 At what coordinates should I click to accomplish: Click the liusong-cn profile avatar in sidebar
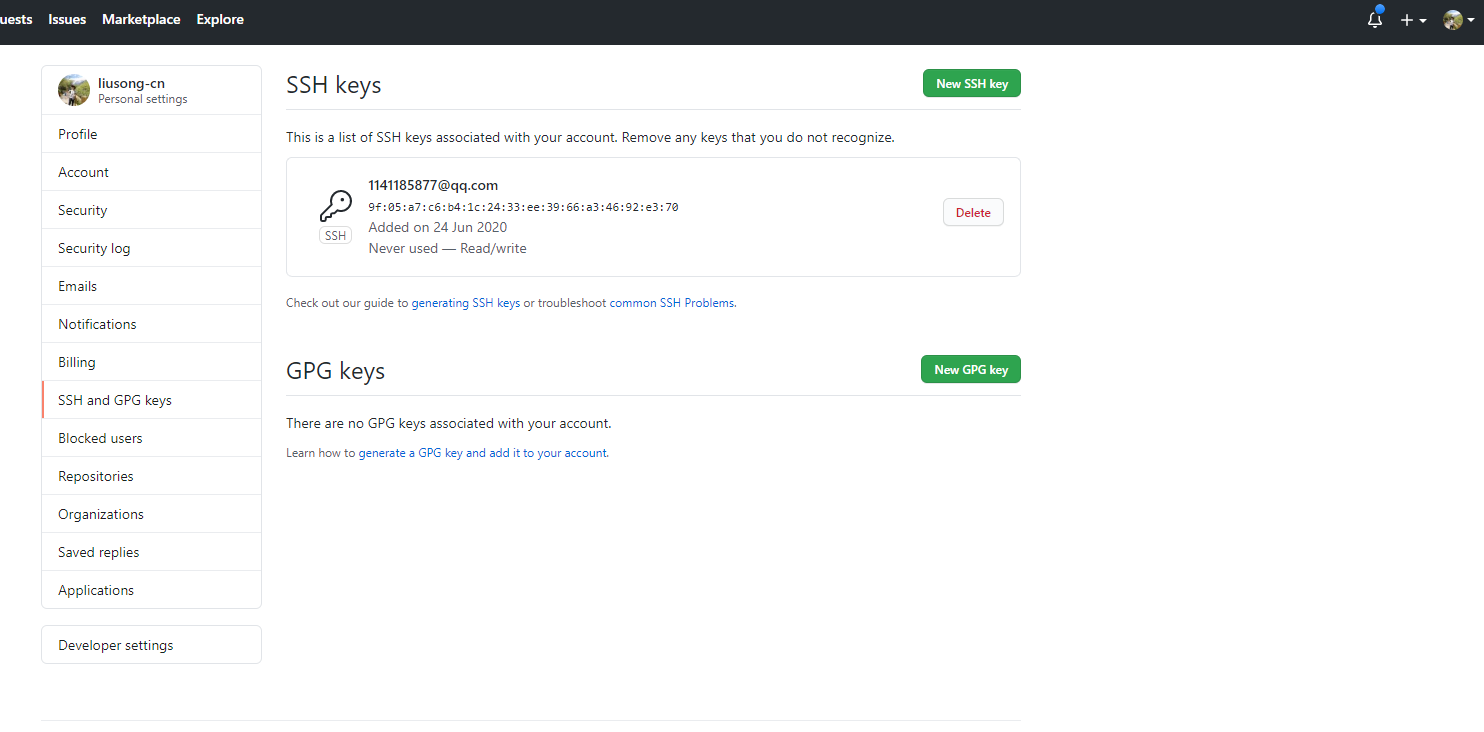pyautogui.click(x=74, y=90)
